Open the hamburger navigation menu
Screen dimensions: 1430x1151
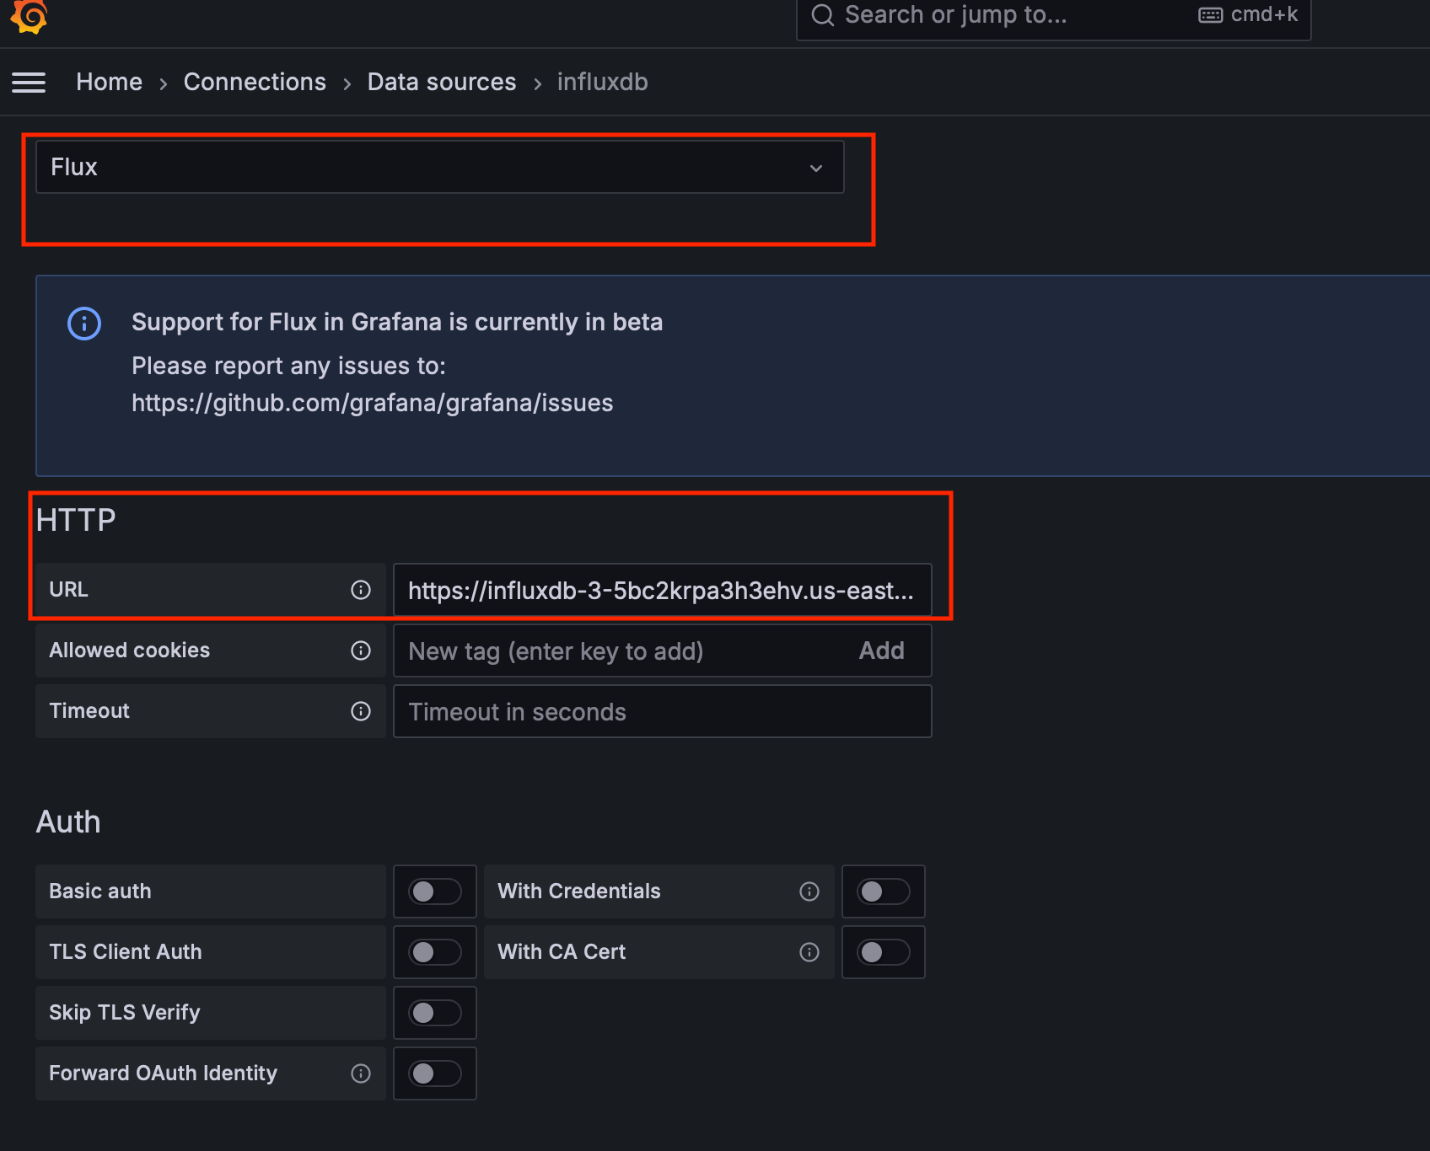[x=29, y=83]
